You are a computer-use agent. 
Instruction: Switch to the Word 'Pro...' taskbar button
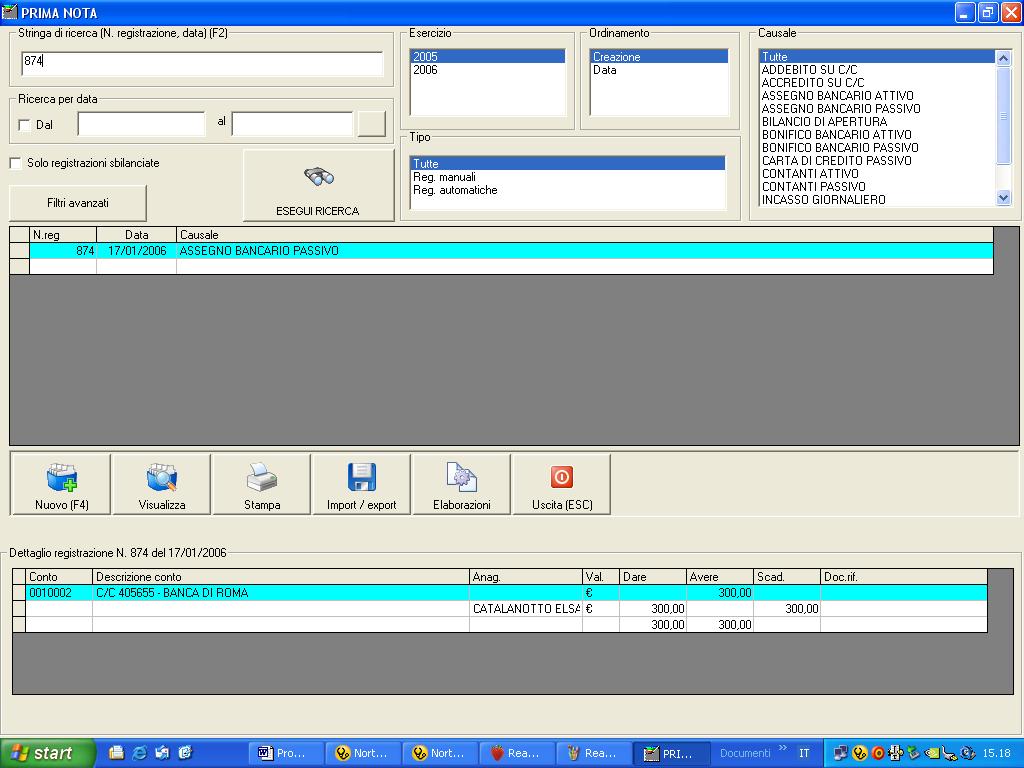pos(287,753)
